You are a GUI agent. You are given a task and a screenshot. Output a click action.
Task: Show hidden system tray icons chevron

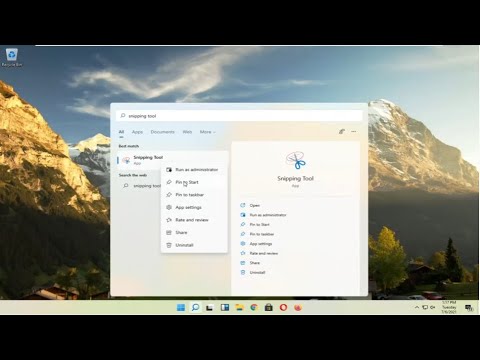tap(417, 307)
